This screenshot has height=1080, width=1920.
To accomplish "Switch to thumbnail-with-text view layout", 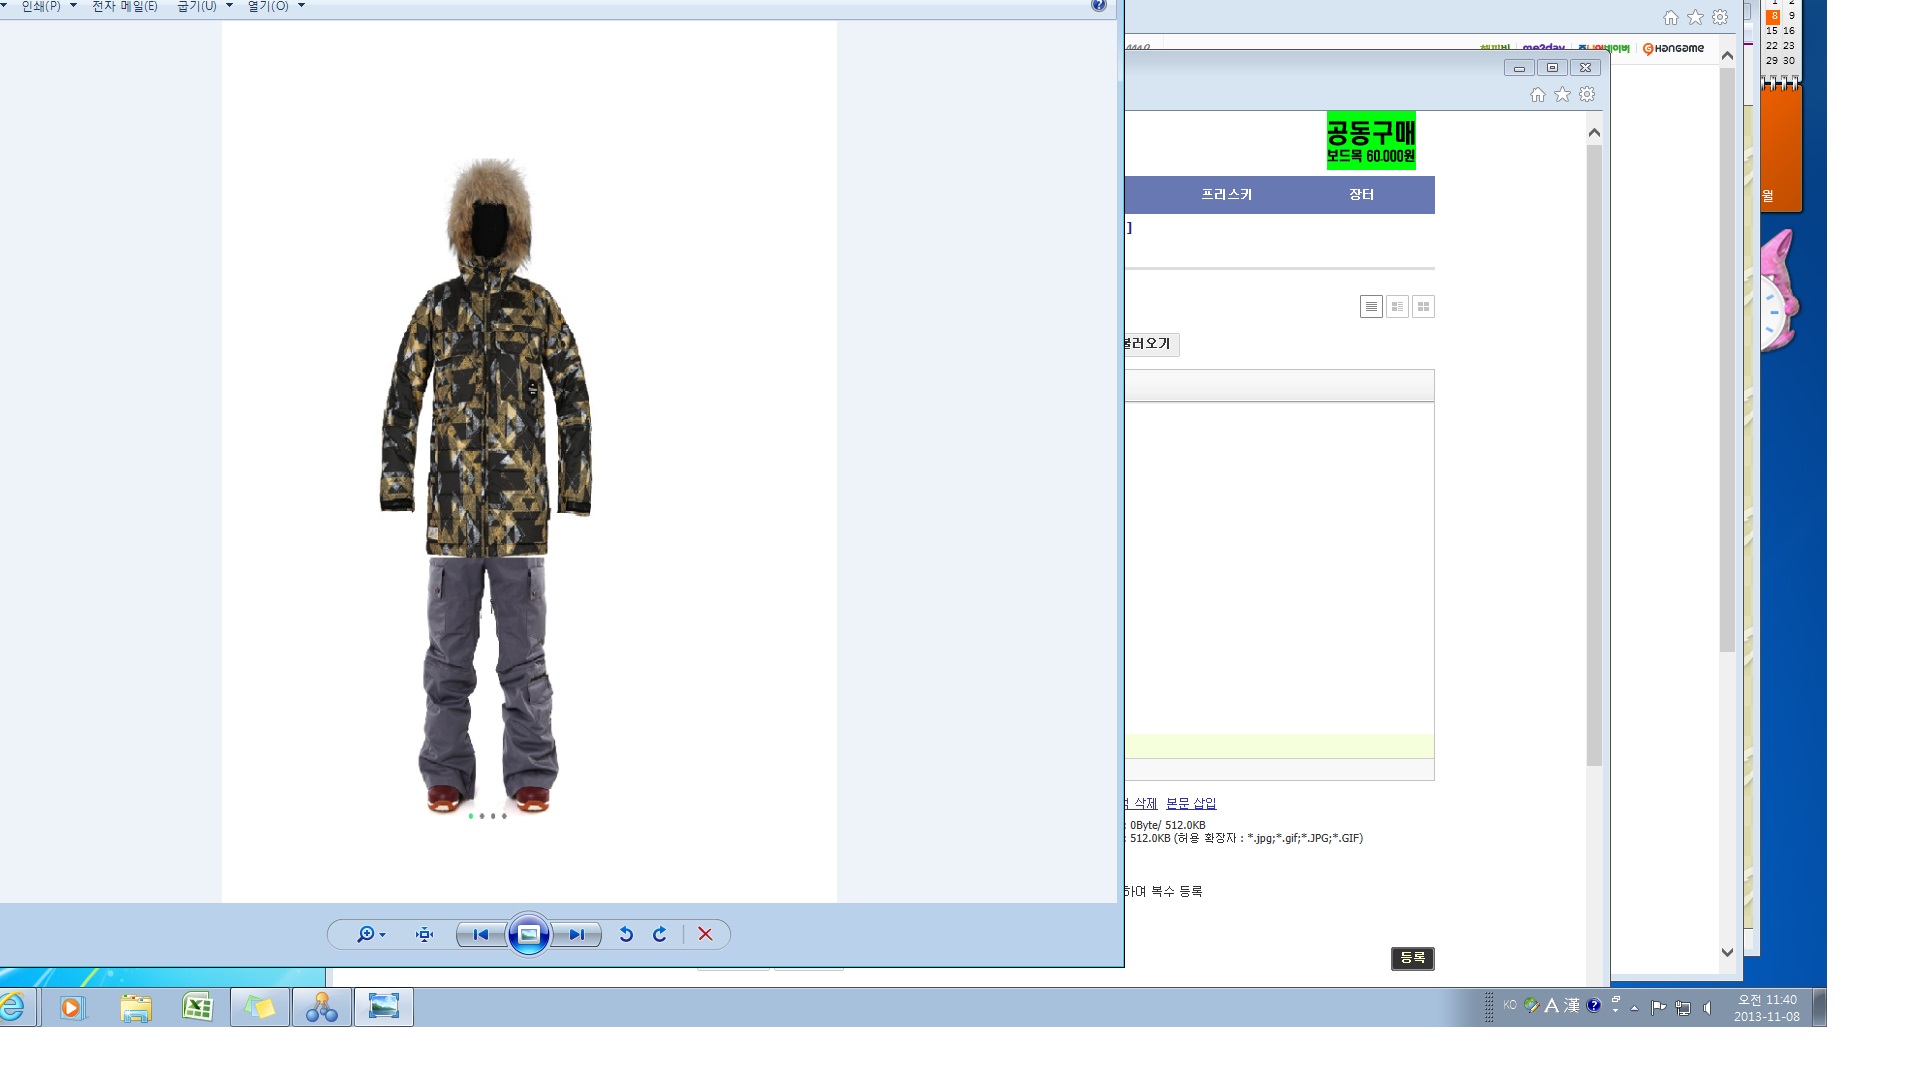I will click(1397, 307).
